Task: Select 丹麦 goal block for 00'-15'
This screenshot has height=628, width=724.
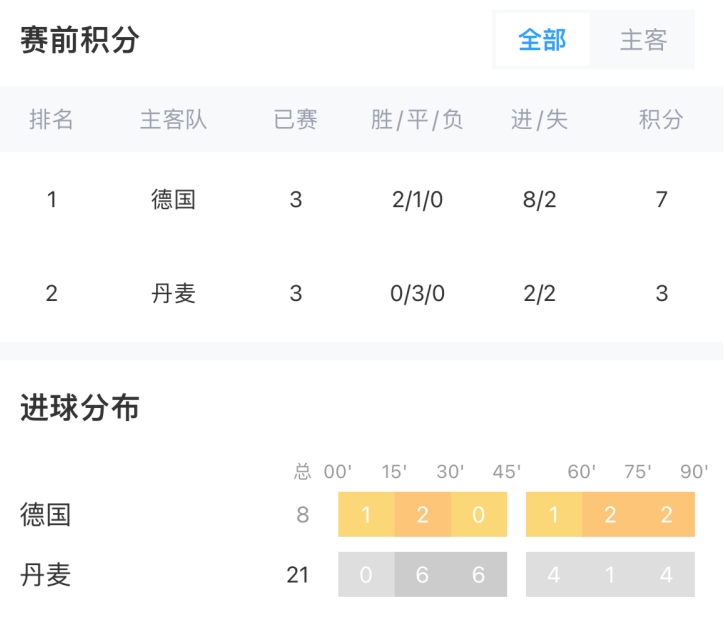Action: click(366, 575)
